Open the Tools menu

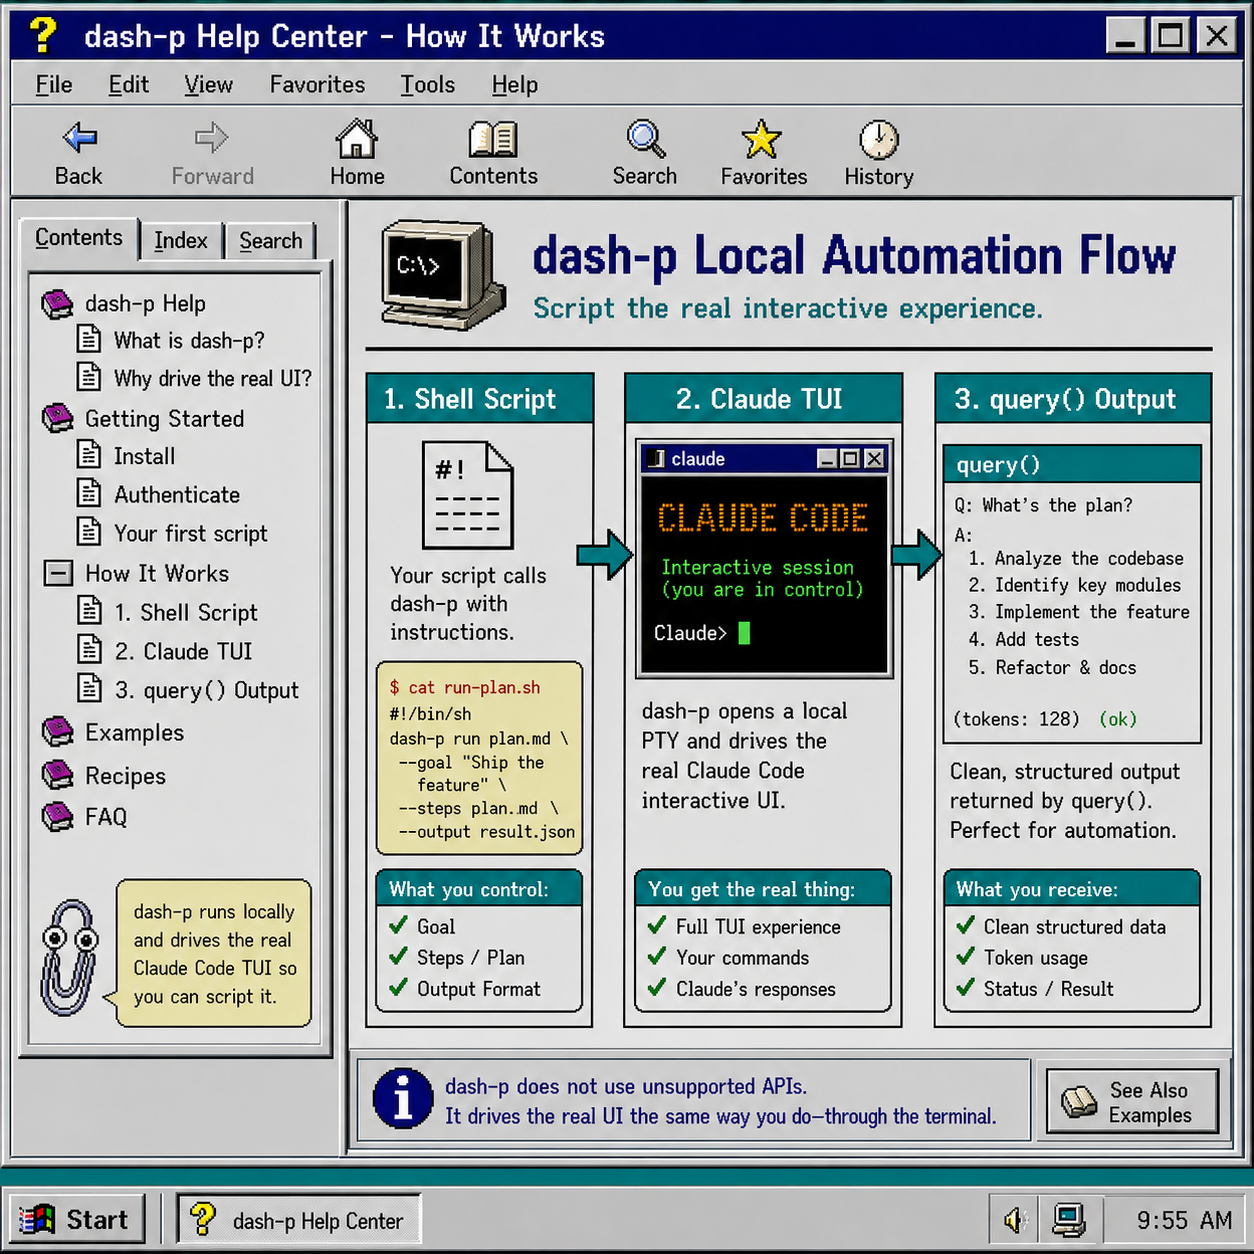[x=428, y=85]
